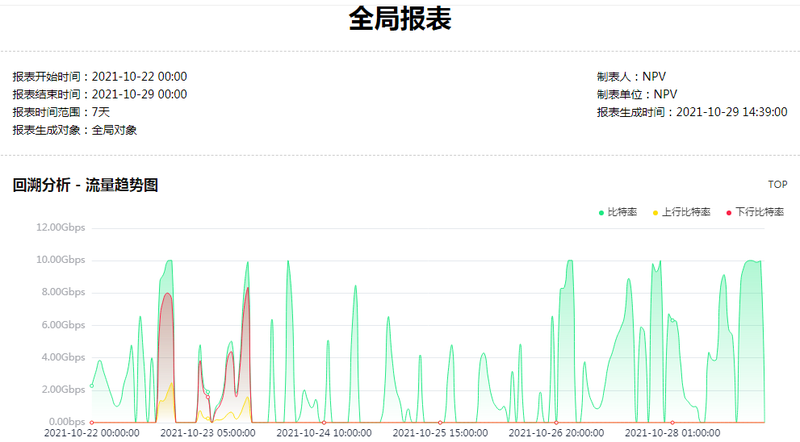The width and height of the screenshot is (800, 442).
Task: Hide the 上行比特率 series via legend label
Action: point(686,212)
